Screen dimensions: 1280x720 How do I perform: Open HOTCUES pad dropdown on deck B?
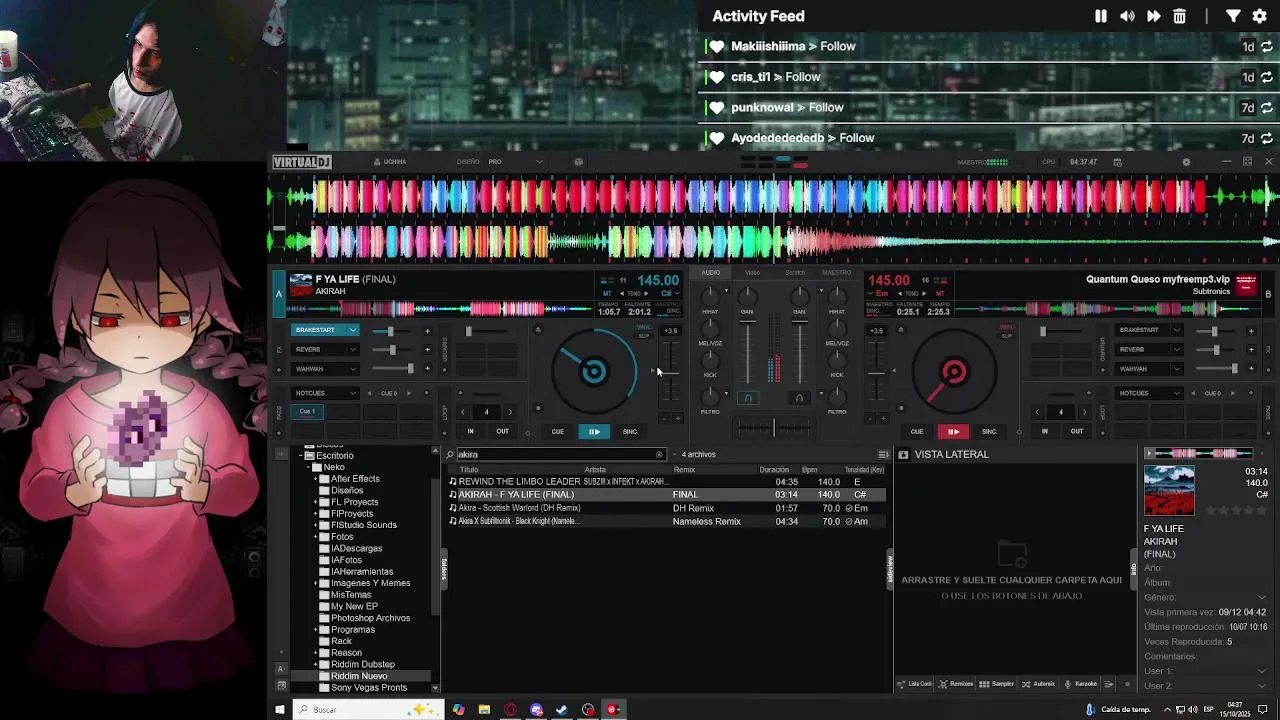(x=1176, y=394)
